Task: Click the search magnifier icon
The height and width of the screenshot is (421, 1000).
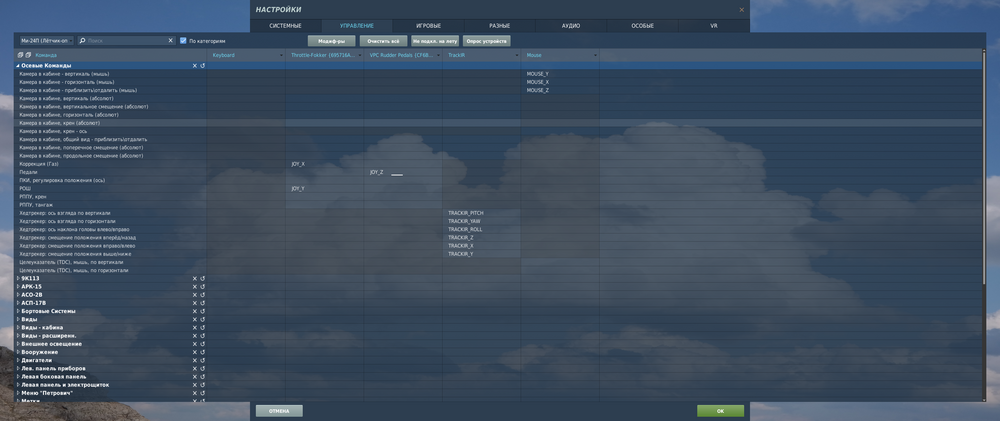Action: [83, 41]
